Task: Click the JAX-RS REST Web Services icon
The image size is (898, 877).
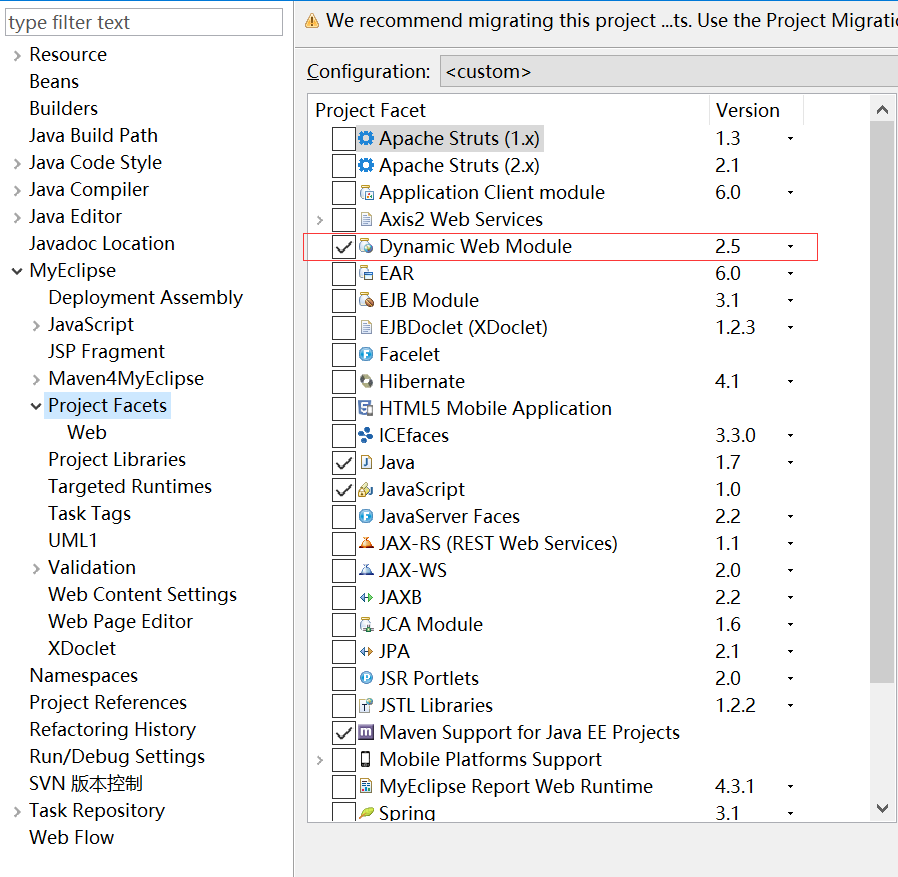Action: point(366,544)
